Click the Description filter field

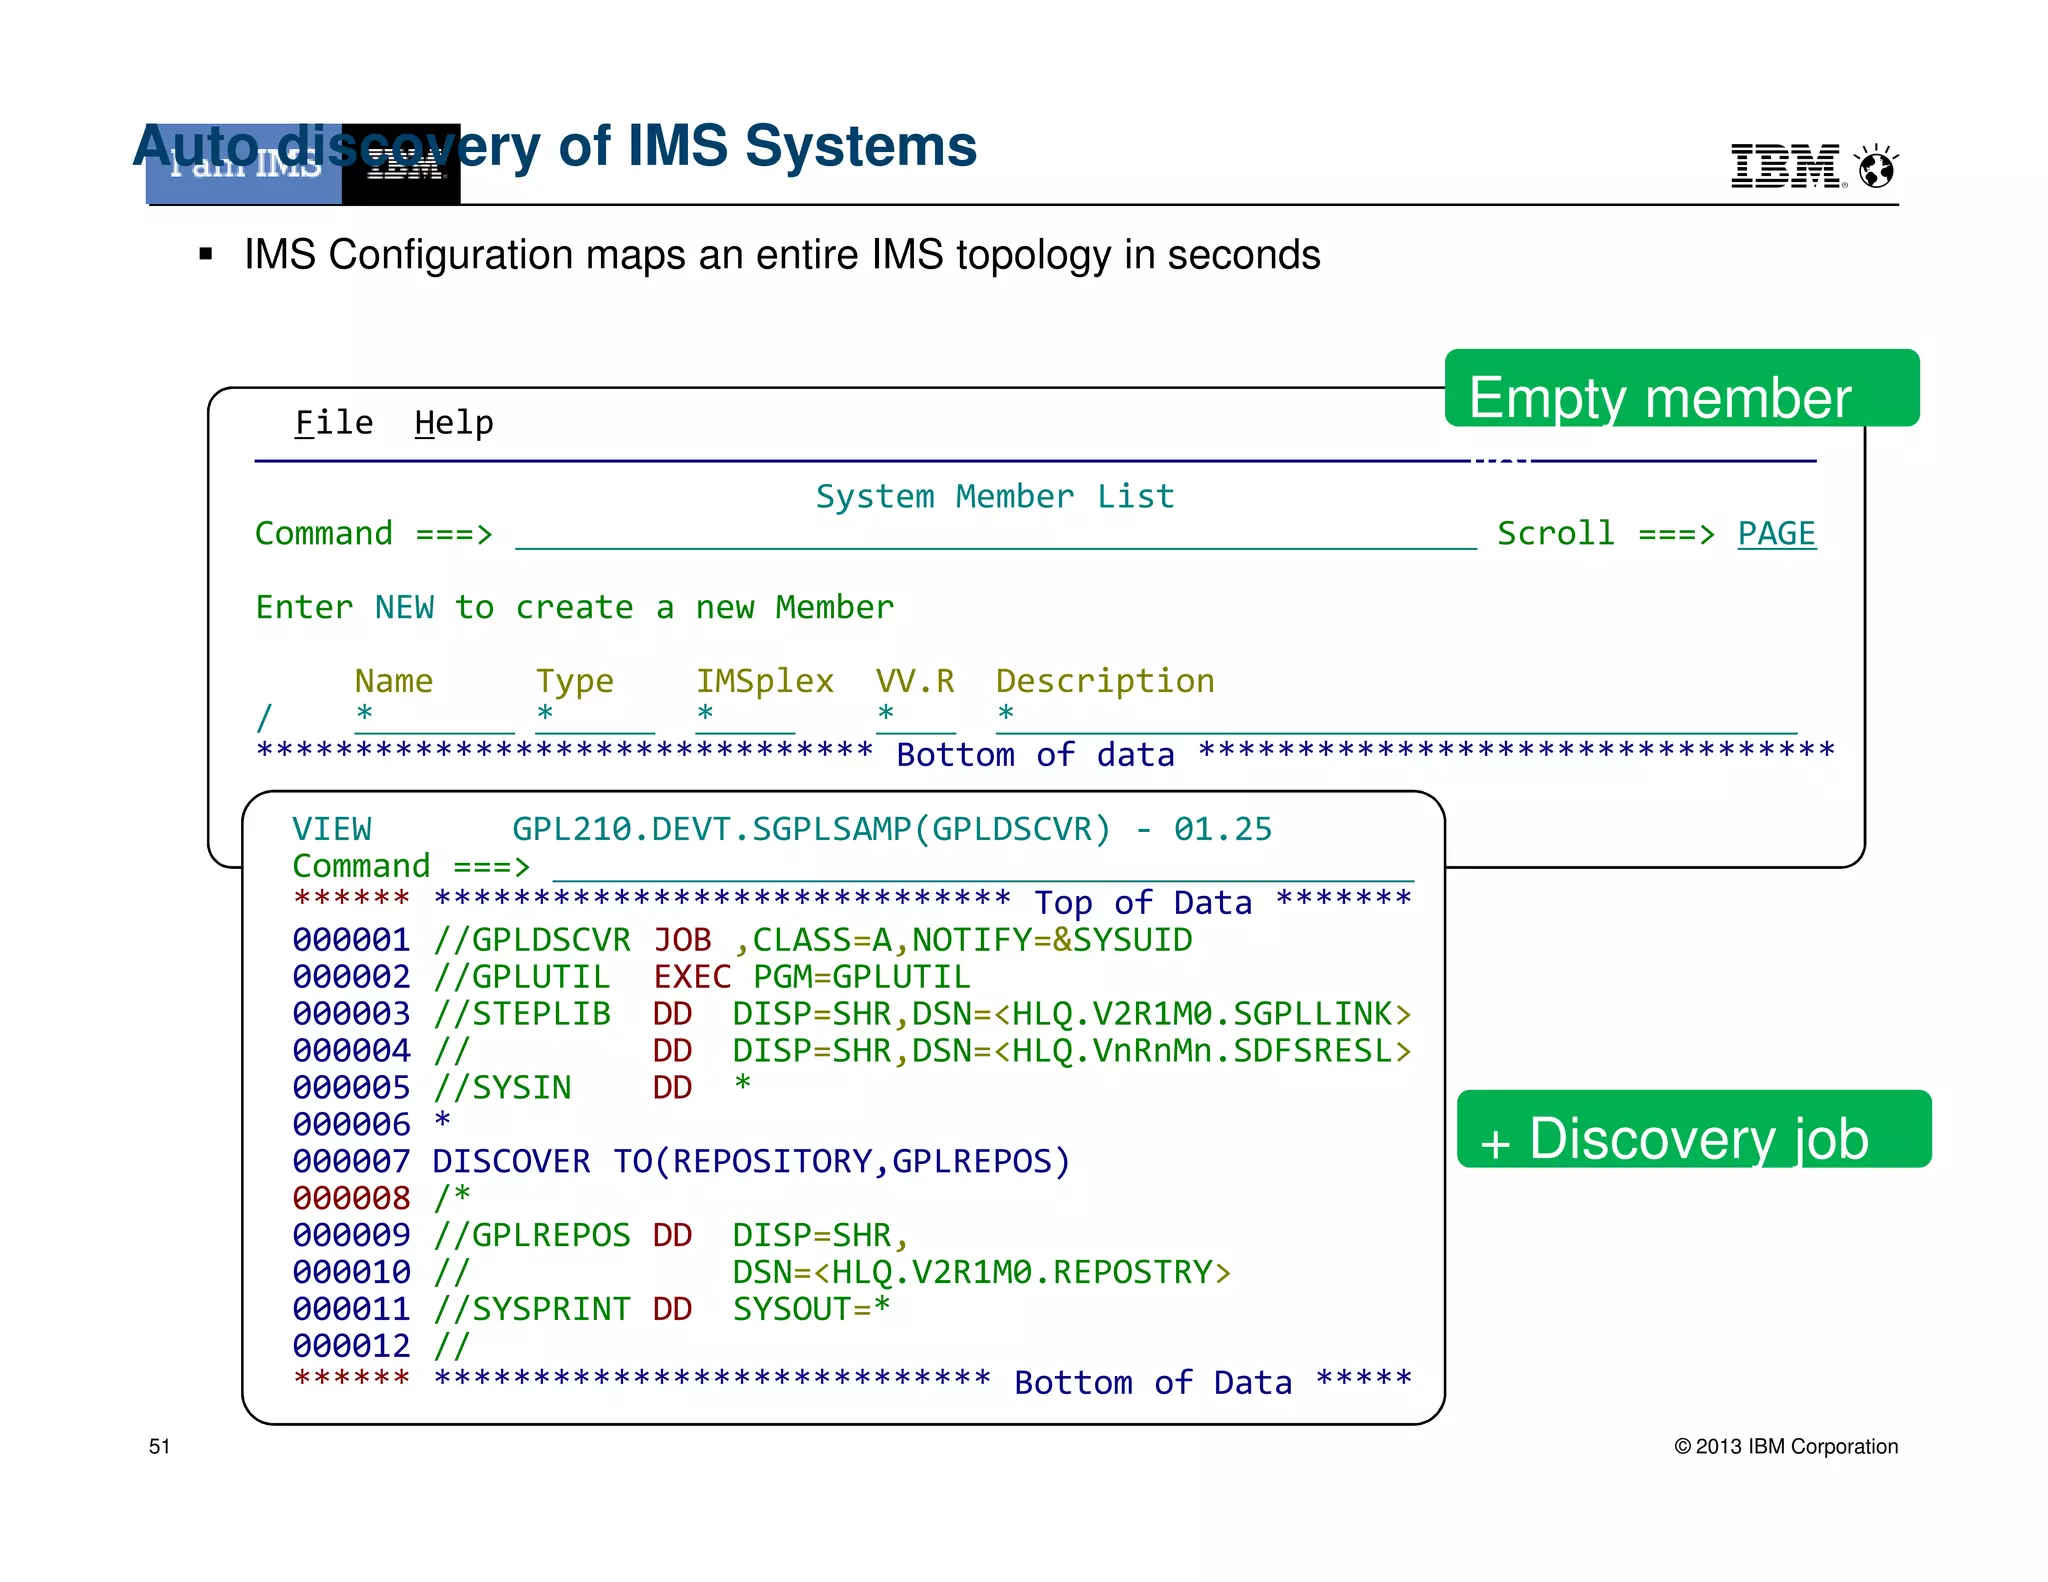[x=1395, y=717]
